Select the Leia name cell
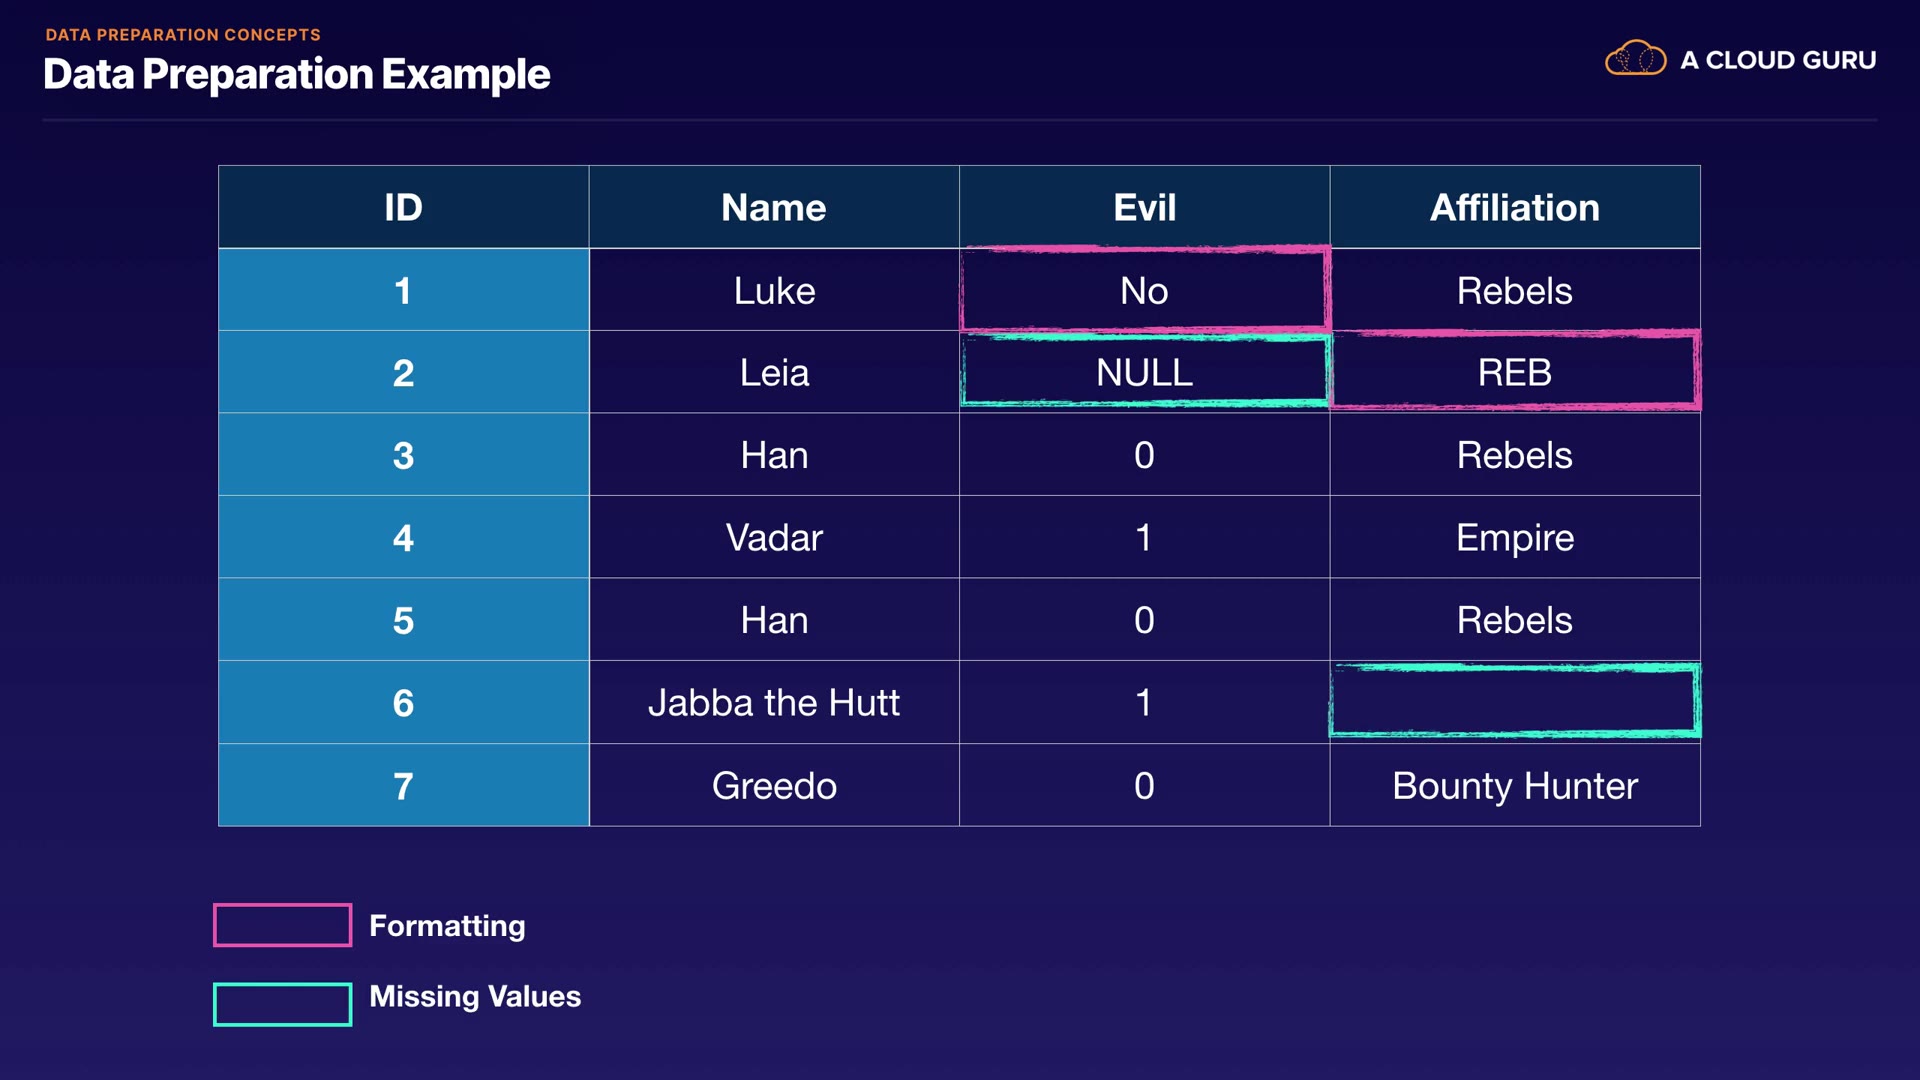Image resolution: width=1920 pixels, height=1080 pixels. pos(773,372)
